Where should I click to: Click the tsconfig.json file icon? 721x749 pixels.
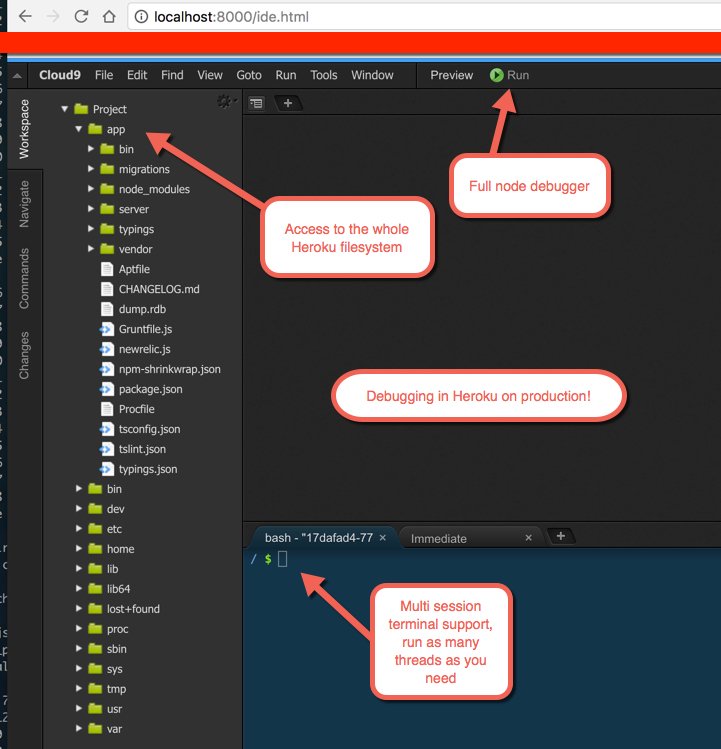[107, 429]
